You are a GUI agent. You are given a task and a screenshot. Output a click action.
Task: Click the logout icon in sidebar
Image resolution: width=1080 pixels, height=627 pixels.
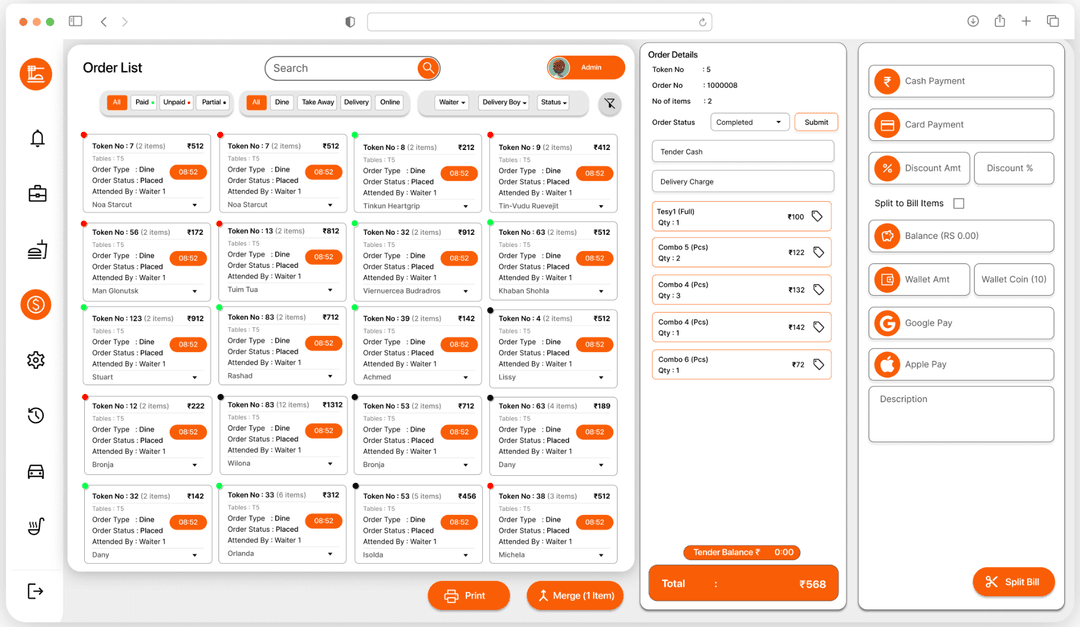[x=36, y=591]
